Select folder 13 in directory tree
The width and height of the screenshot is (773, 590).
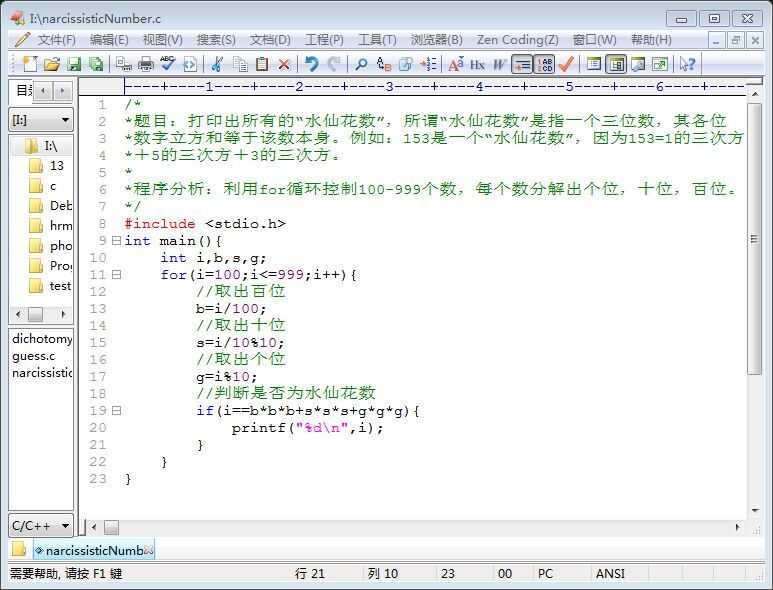[x=46, y=166]
